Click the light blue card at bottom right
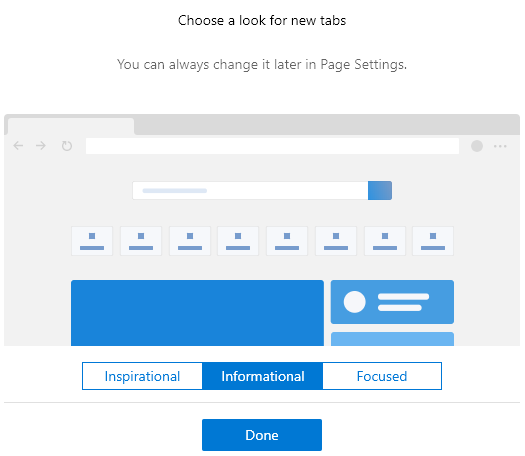 point(392,339)
